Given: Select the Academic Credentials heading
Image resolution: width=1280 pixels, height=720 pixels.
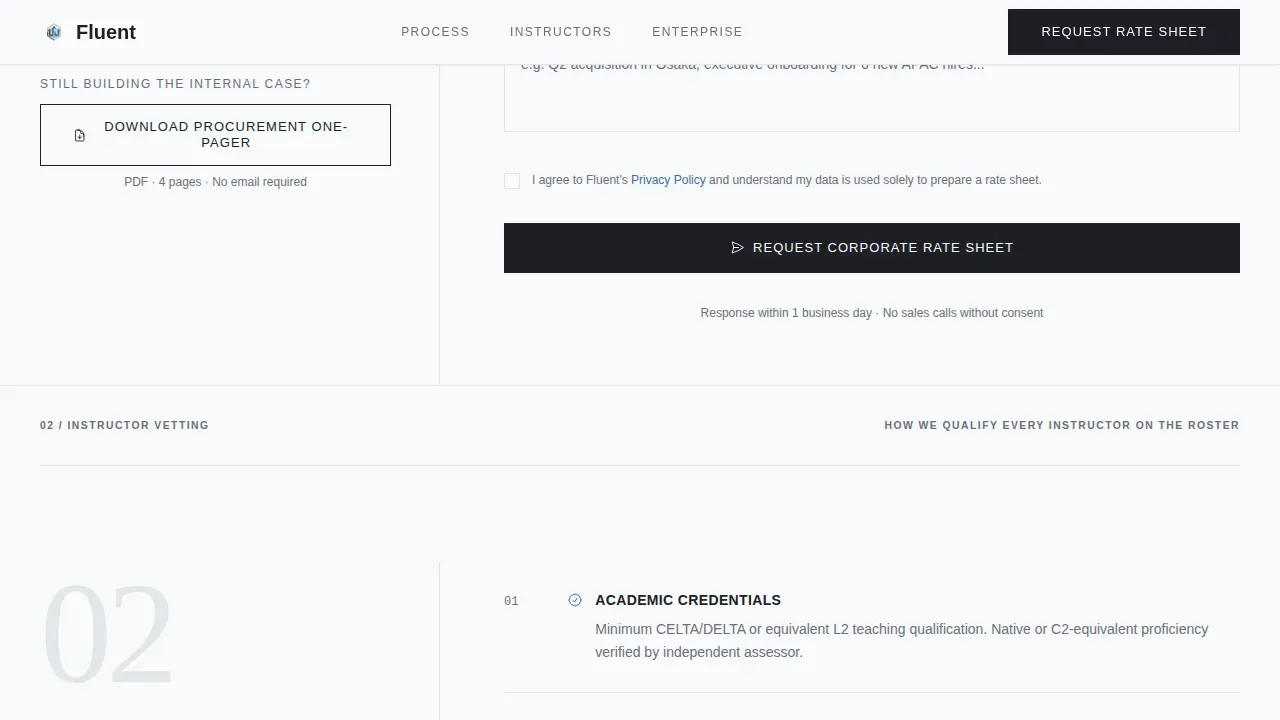Looking at the screenshot, I should (x=688, y=600).
